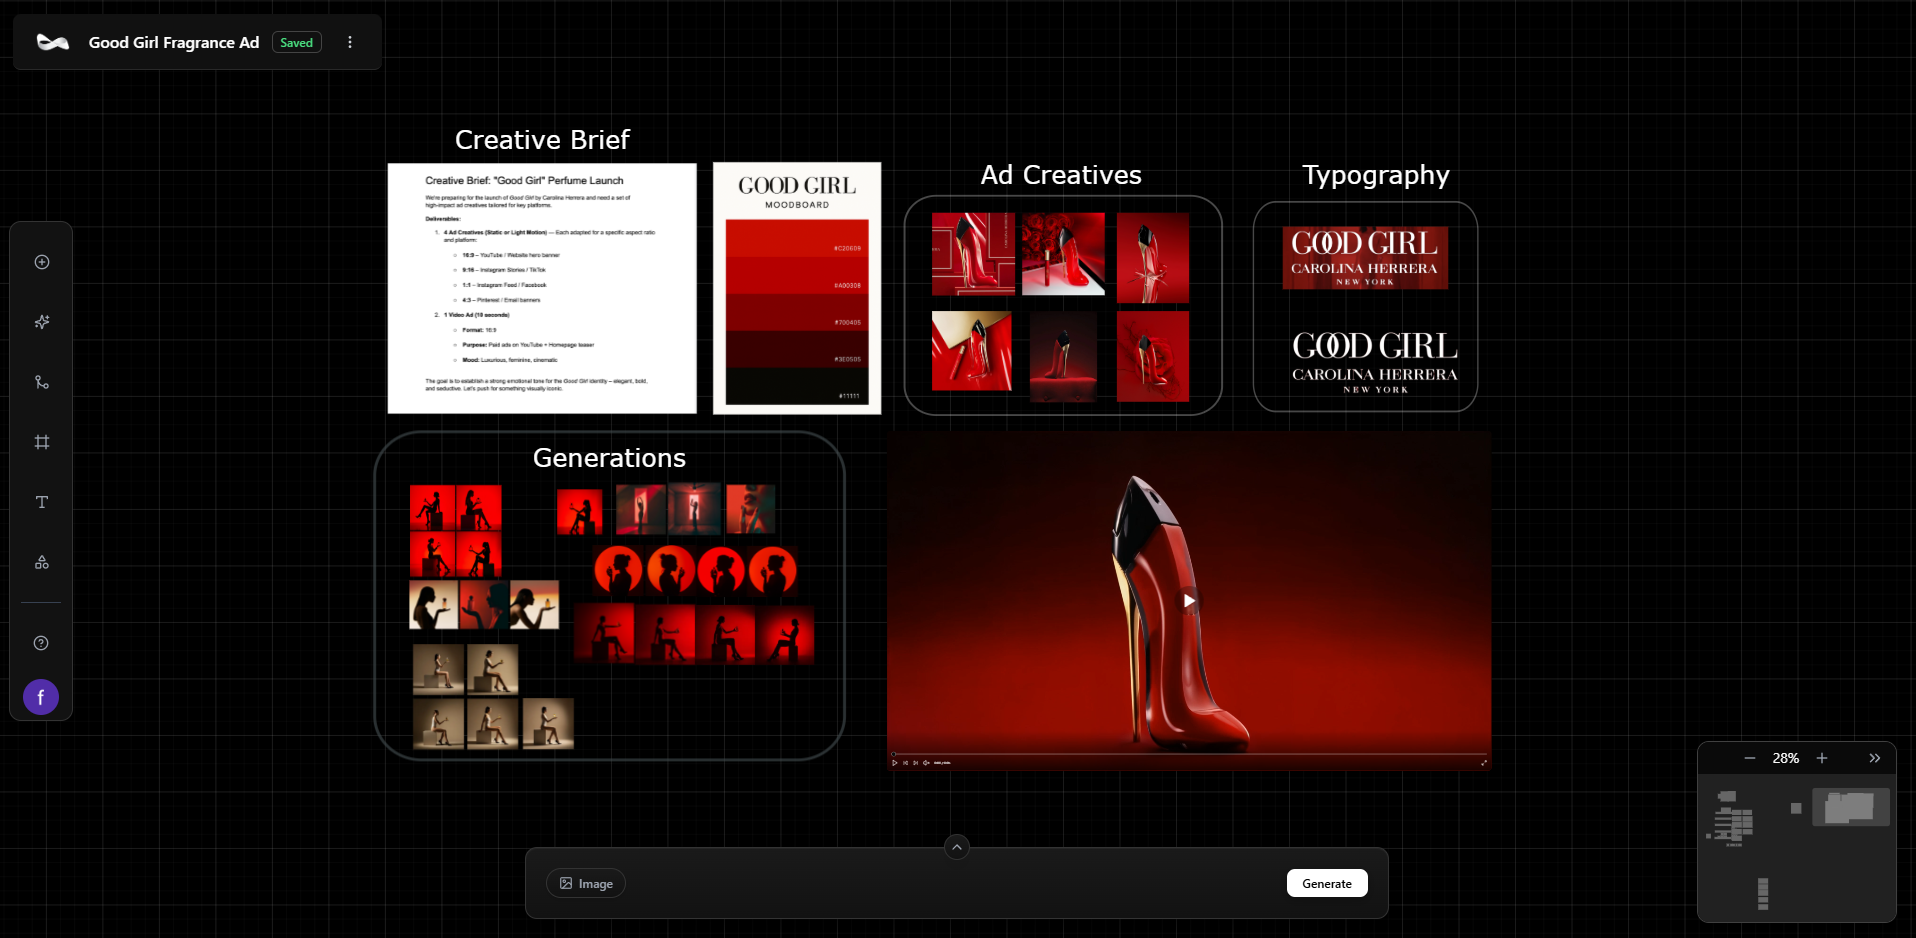The height and width of the screenshot is (938, 1916).
Task: Click the app logo icon
Action: [52, 42]
